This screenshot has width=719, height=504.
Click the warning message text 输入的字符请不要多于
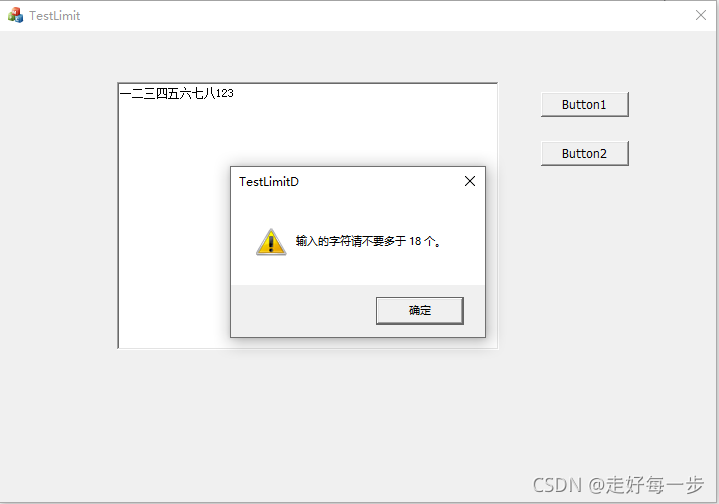pyautogui.click(x=351, y=241)
